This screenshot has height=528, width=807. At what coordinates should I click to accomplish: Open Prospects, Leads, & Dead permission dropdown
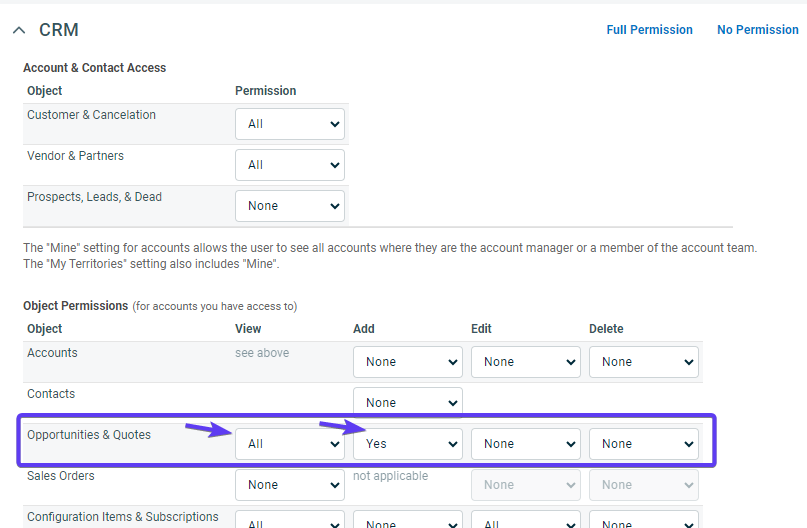point(290,206)
